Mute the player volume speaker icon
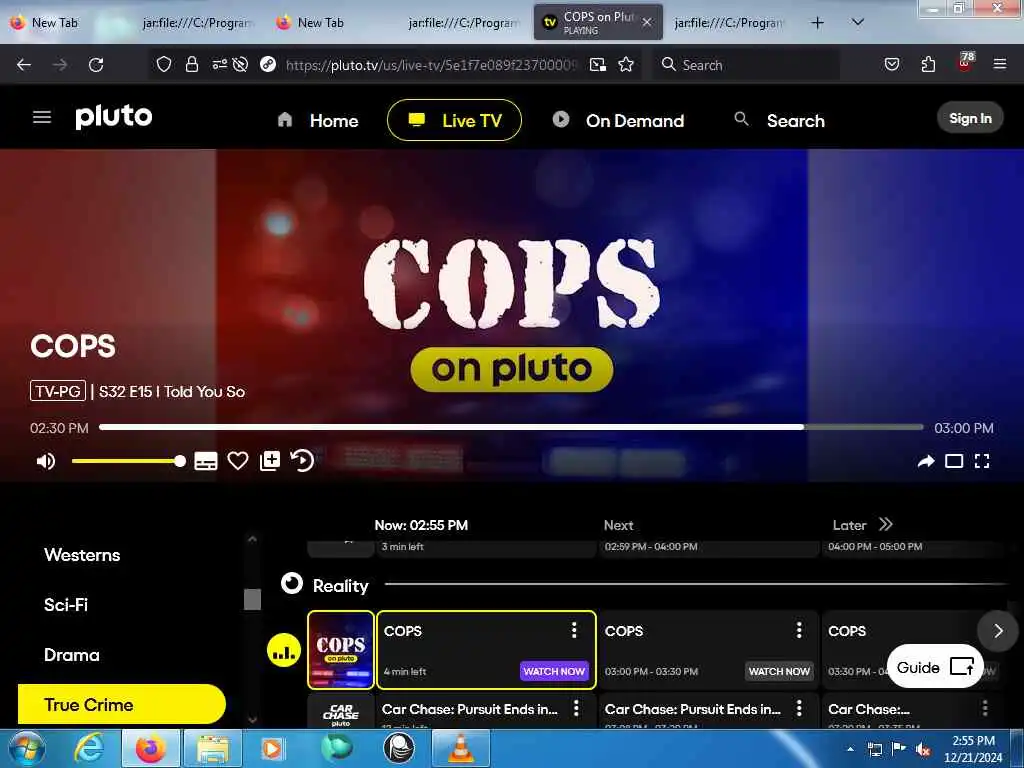The height and width of the screenshot is (768, 1024). pos(45,461)
